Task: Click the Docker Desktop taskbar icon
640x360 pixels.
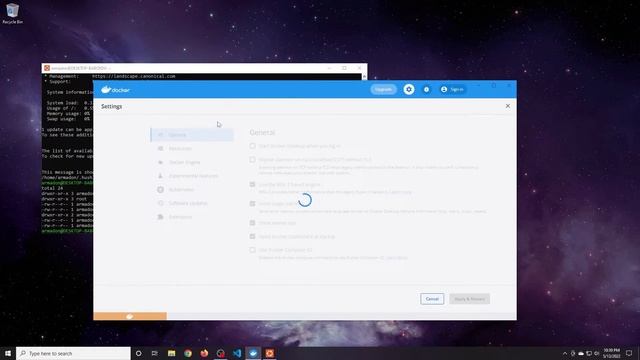Action: click(253, 353)
